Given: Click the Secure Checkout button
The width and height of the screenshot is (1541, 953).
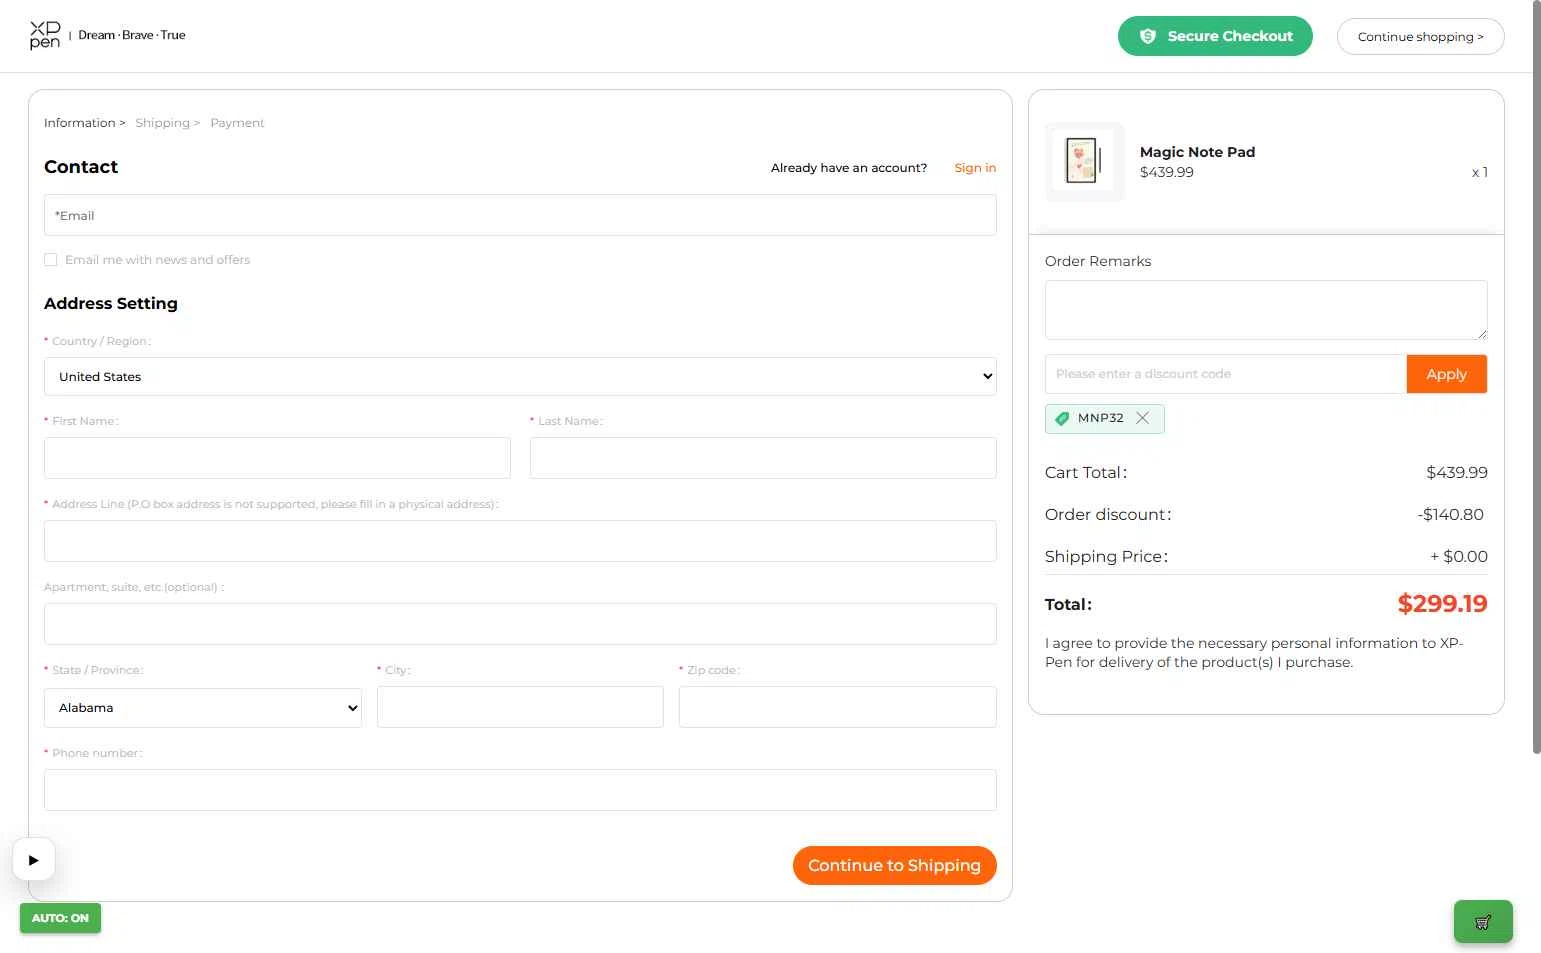Looking at the screenshot, I should coord(1215,36).
